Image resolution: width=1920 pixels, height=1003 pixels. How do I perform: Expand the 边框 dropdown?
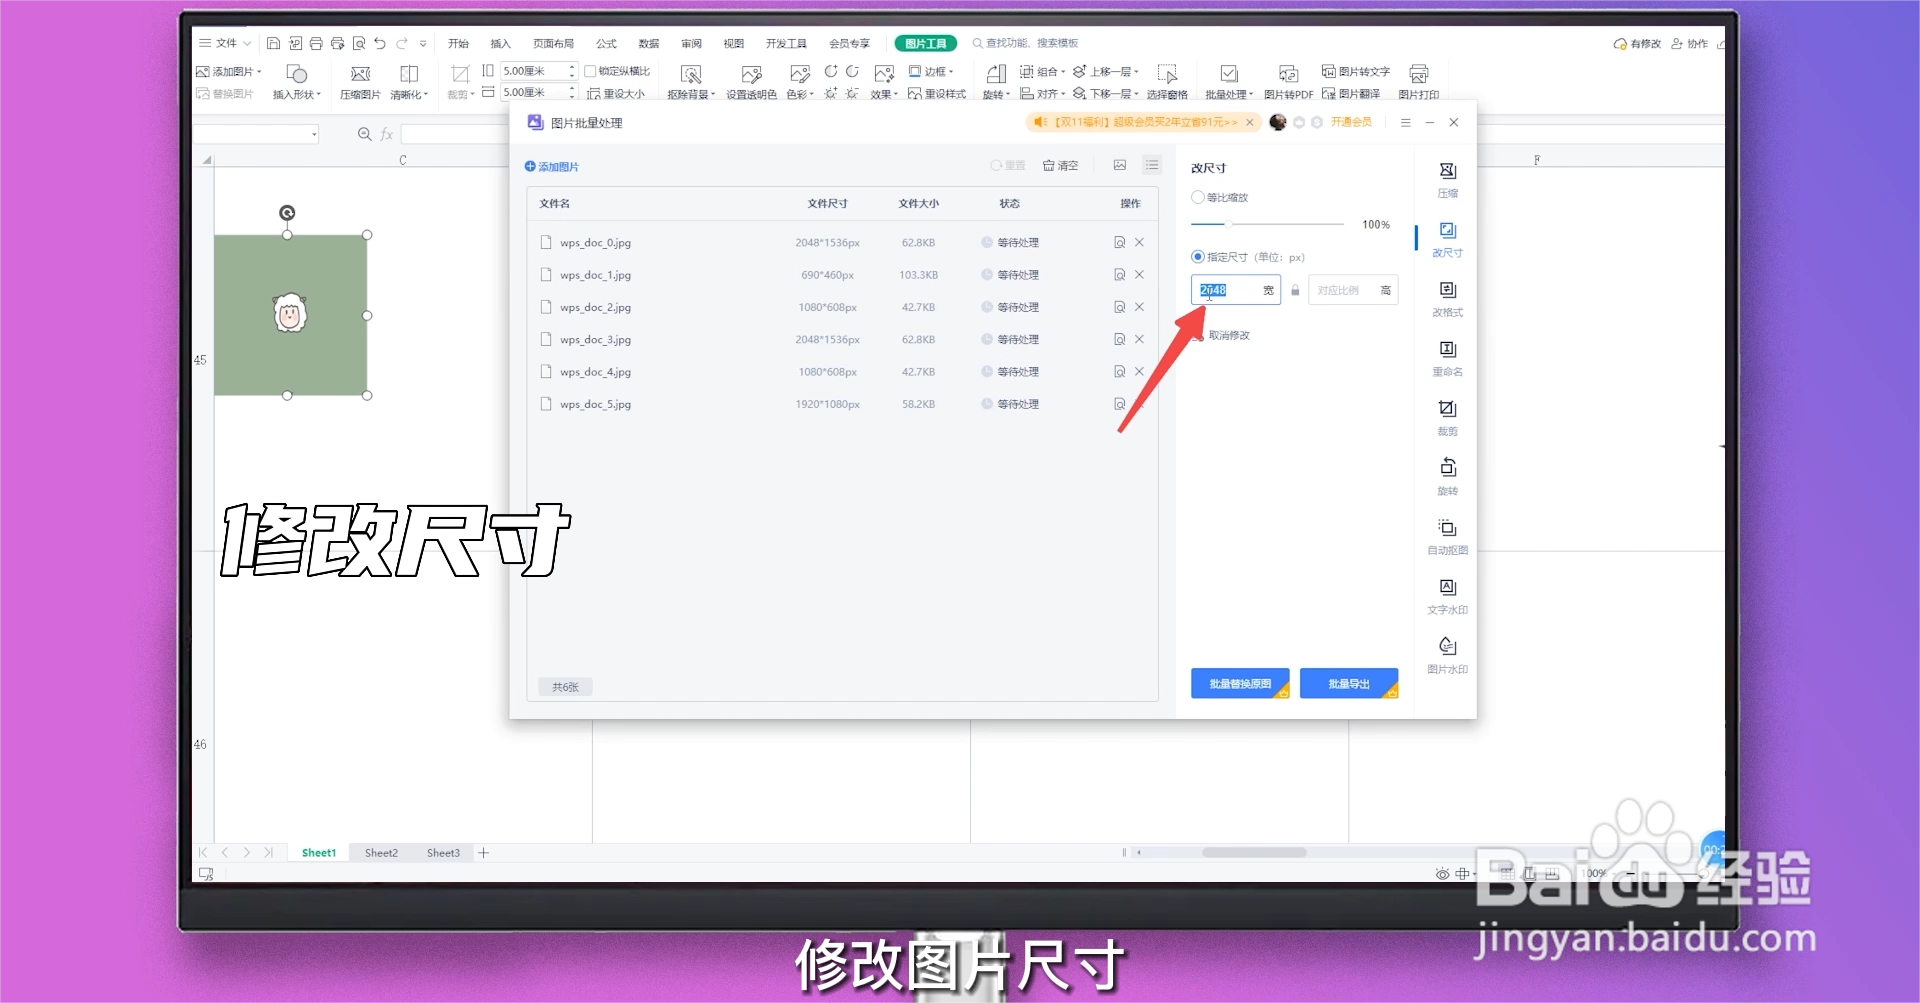[951, 72]
